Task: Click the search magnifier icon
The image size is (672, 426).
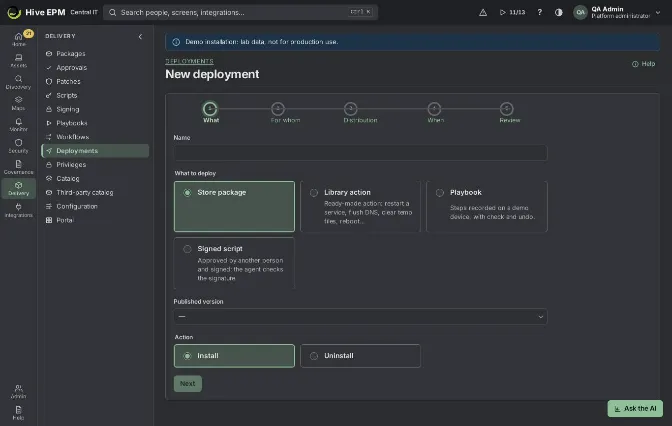Action: pos(113,12)
